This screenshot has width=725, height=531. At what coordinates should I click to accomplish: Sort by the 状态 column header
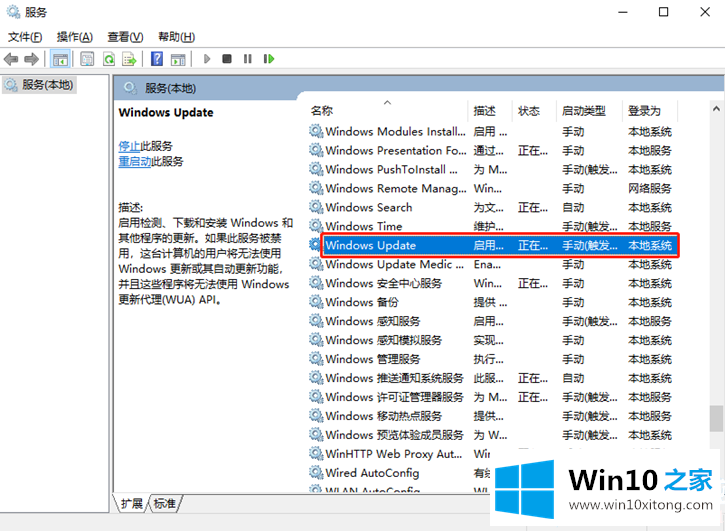[x=534, y=111]
